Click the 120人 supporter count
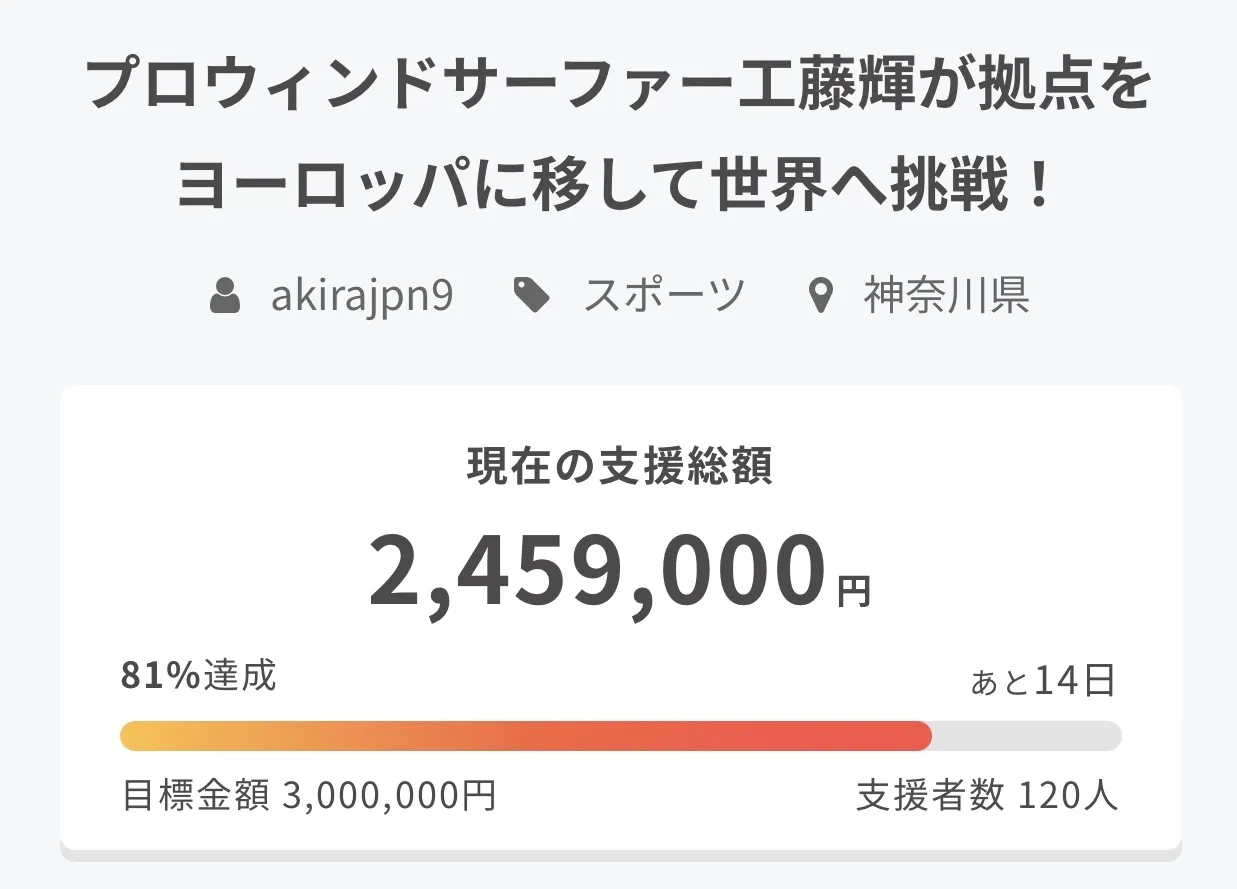 (x=1067, y=796)
